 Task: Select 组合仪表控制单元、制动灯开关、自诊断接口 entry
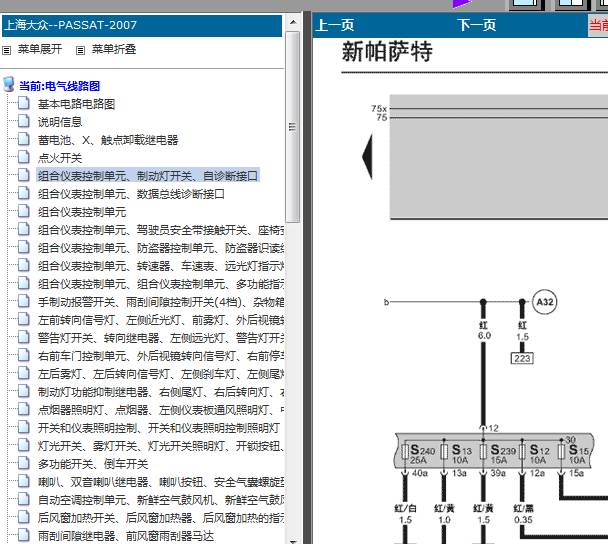[x=148, y=176]
